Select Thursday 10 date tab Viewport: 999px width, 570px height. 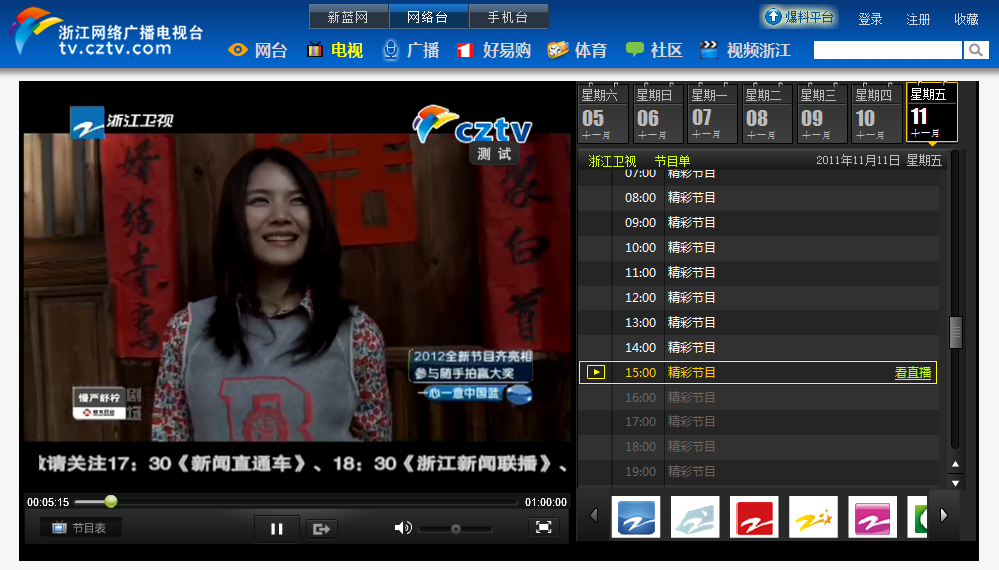pyautogui.click(x=876, y=113)
